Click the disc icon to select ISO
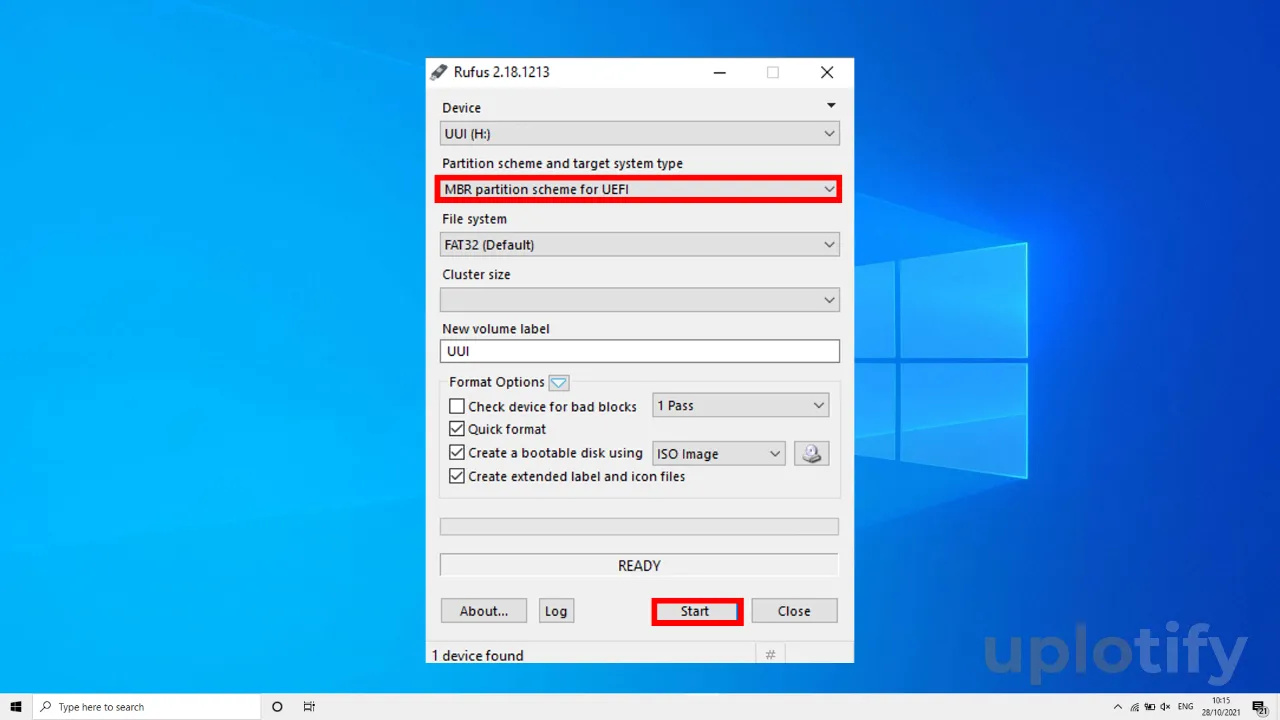 coord(812,453)
